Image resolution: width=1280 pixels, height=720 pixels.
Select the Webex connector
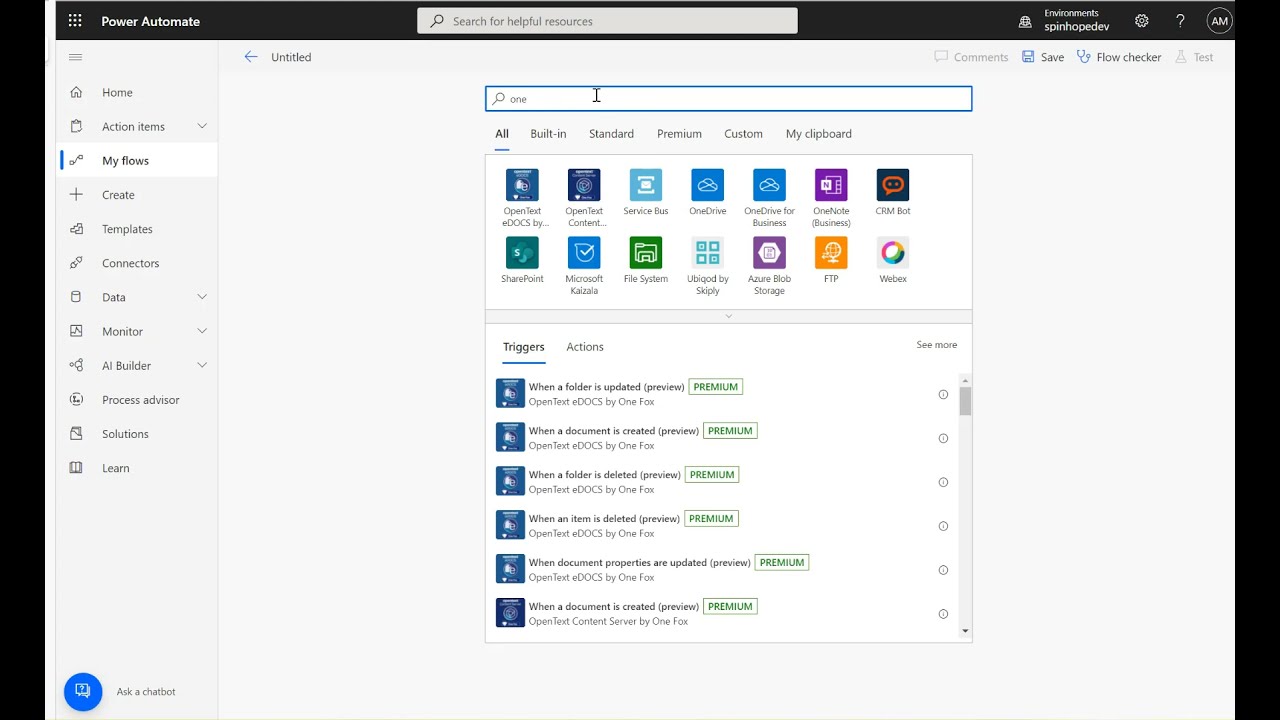tap(893, 253)
